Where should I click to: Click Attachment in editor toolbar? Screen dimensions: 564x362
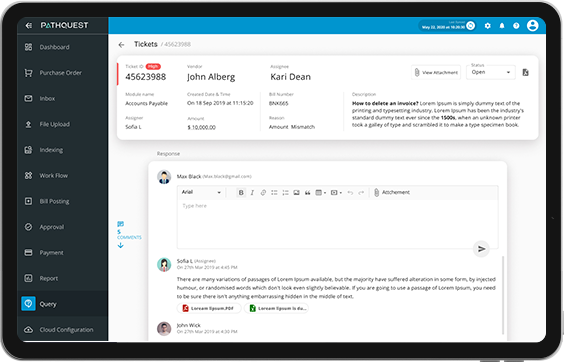pyautogui.click(x=392, y=193)
